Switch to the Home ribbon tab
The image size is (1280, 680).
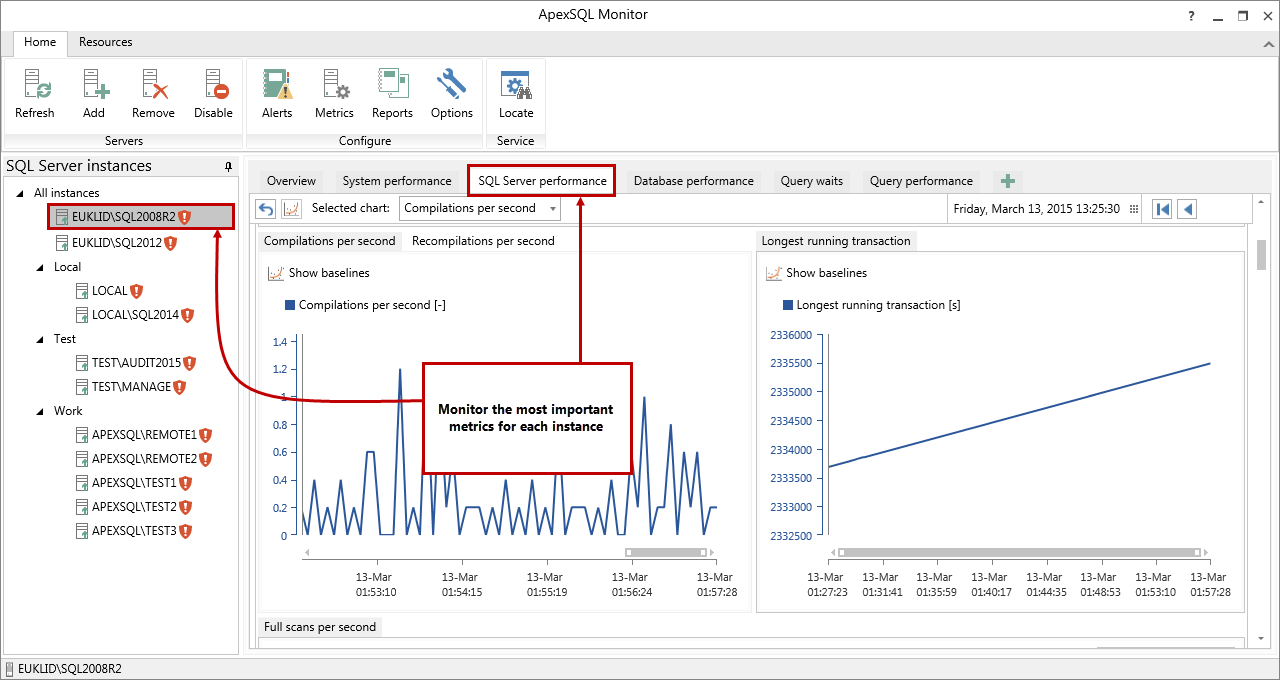coord(40,42)
